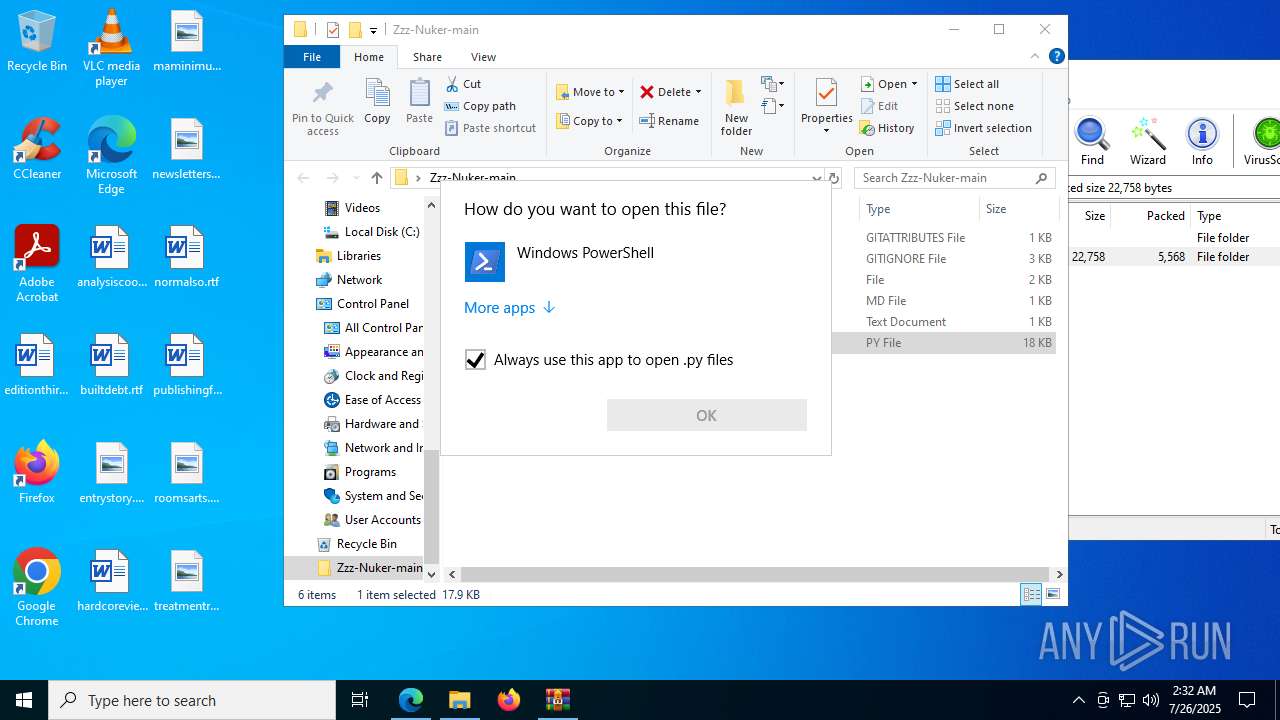Open the Open button dropdown arrow
Image resolution: width=1280 pixels, height=720 pixels.
click(x=914, y=84)
